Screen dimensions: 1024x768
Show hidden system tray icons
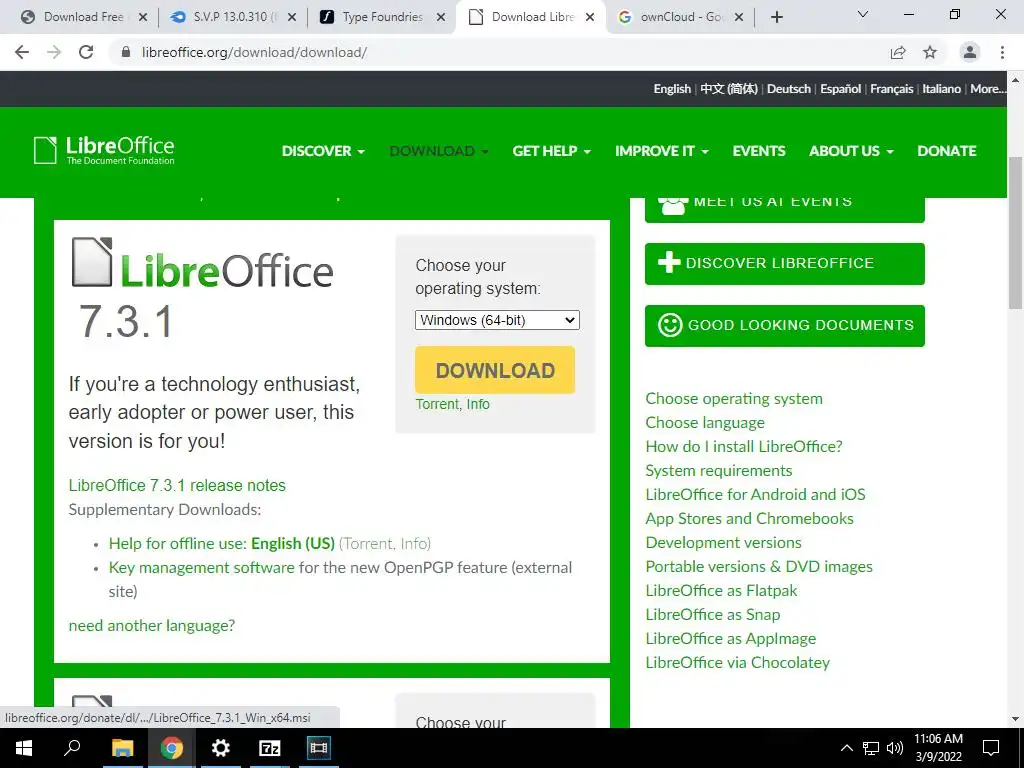click(x=846, y=748)
